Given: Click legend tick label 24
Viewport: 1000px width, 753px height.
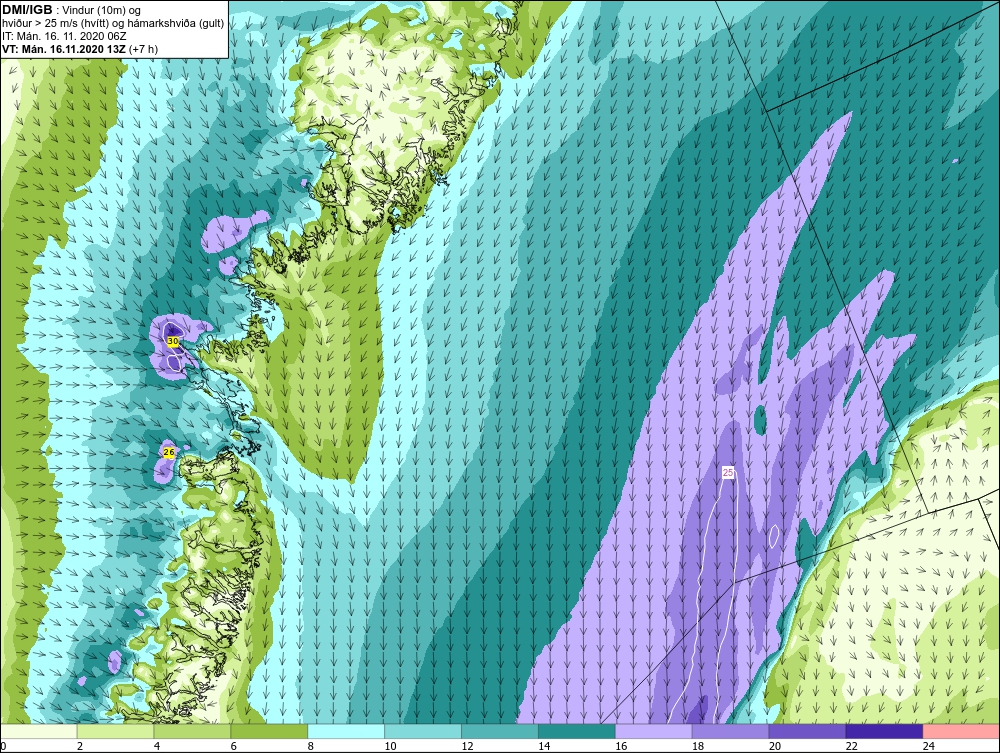Looking at the screenshot, I should point(929,746).
